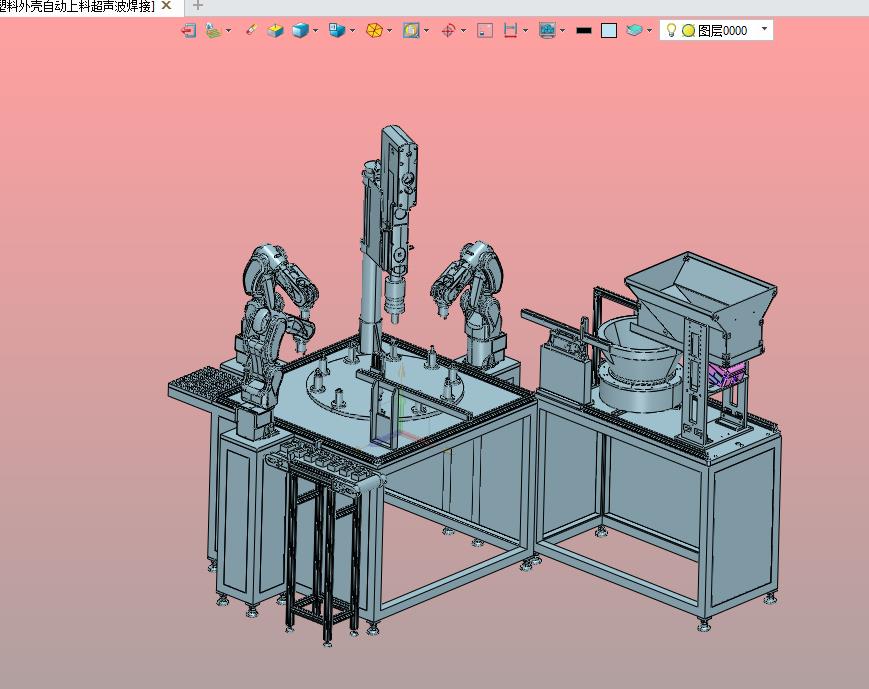Open the monitor display dropdown arrow
The height and width of the screenshot is (689, 869).
(563, 30)
